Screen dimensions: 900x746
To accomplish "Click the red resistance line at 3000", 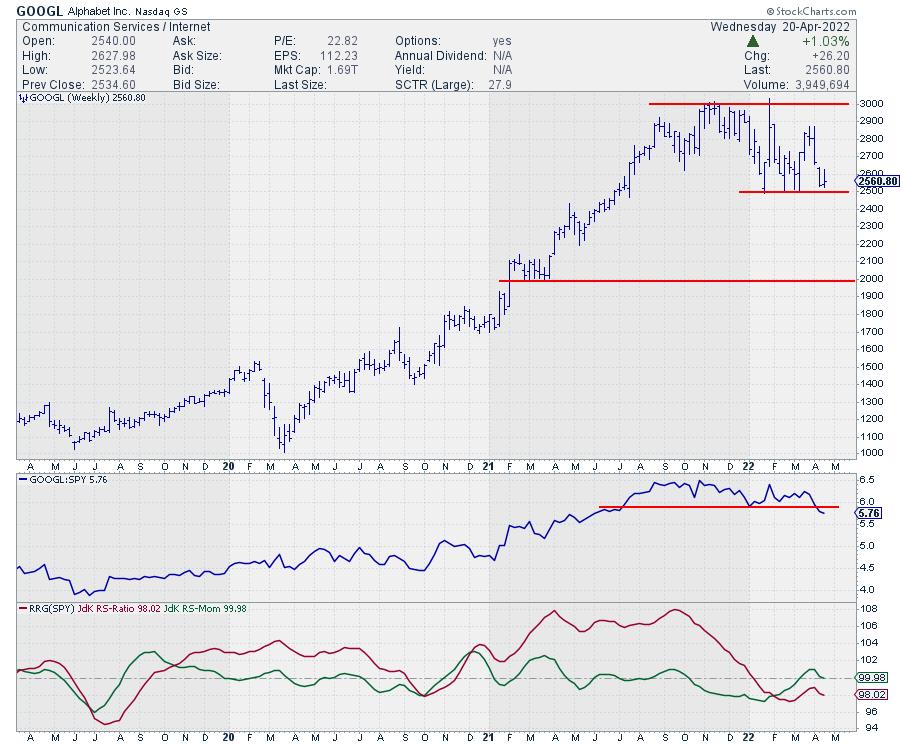I will click(750, 104).
